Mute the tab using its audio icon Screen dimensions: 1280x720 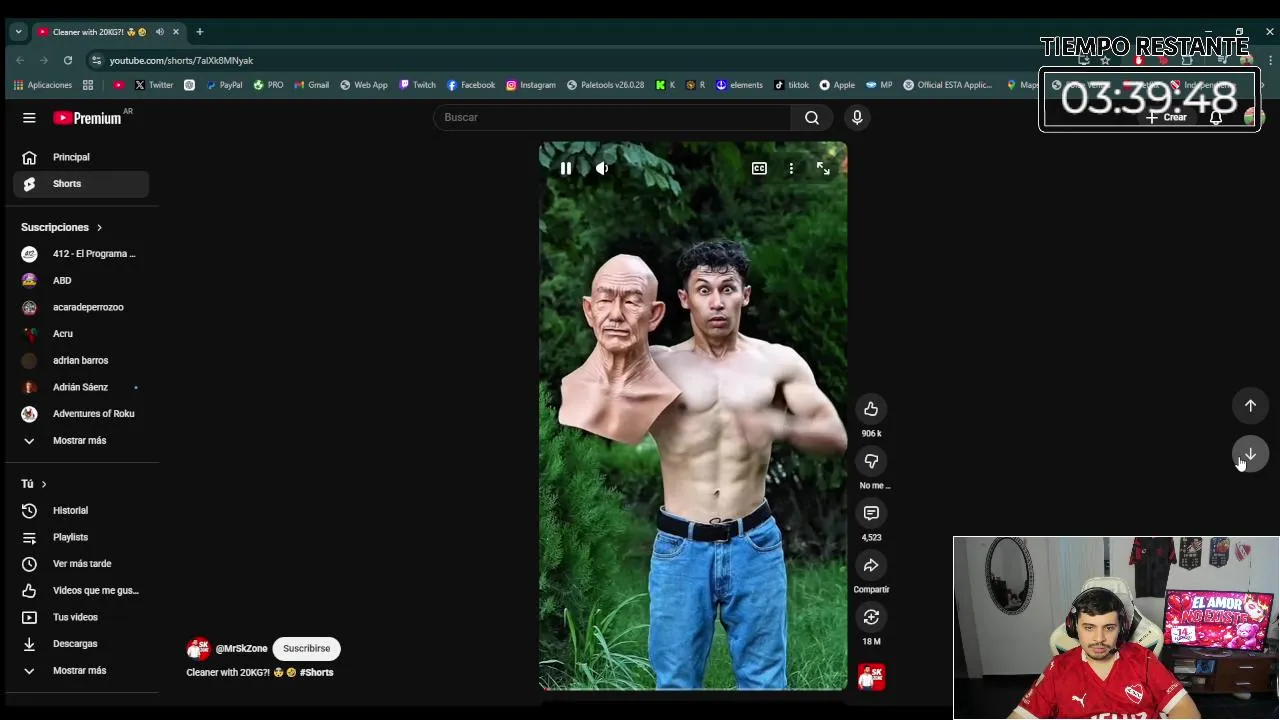pos(160,32)
